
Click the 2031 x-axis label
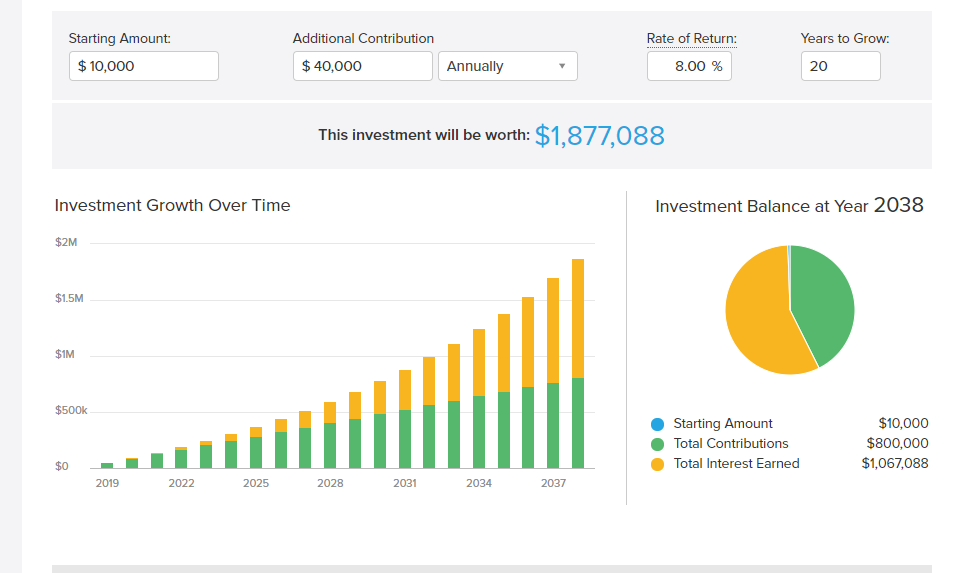click(x=405, y=483)
